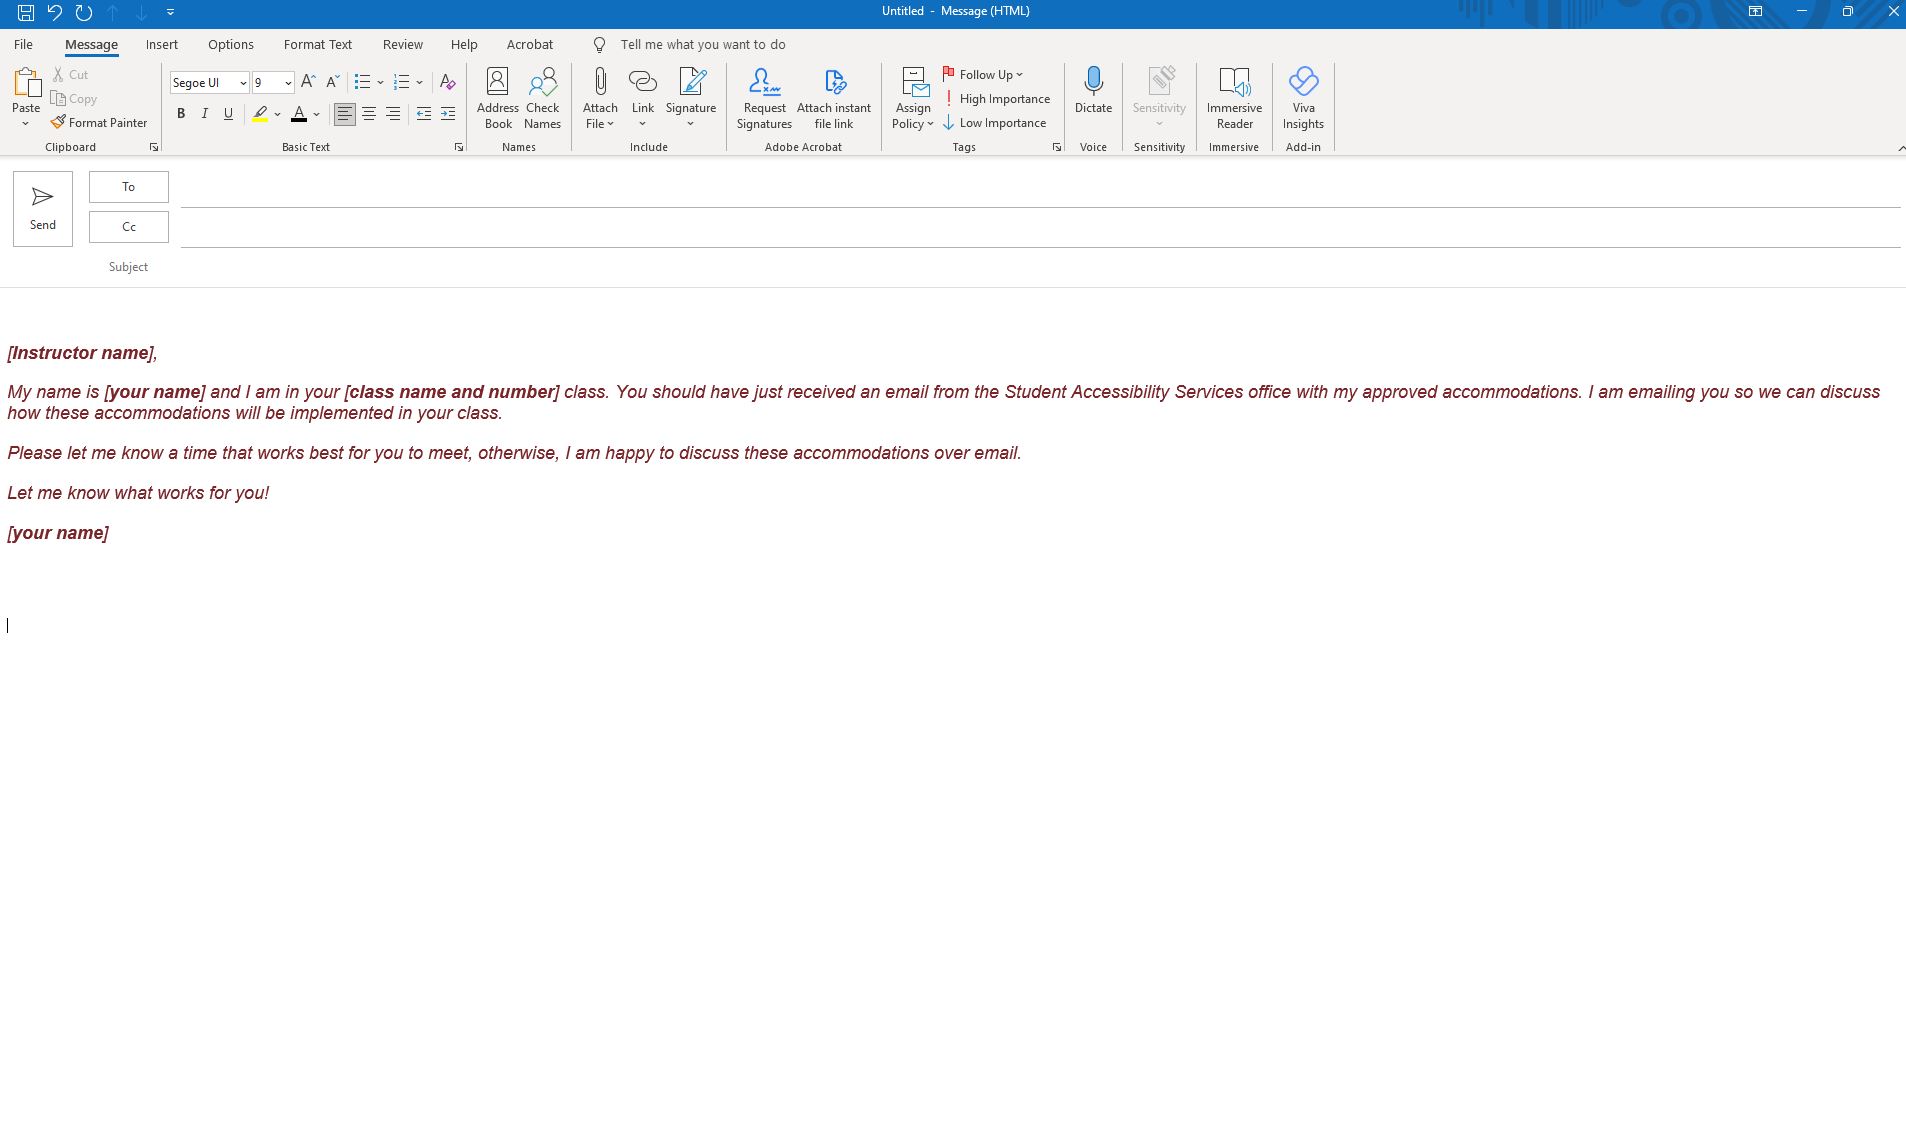Open the Segoe UI font dropdown
Viewport: 1906px width, 1135px height.
(x=242, y=83)
